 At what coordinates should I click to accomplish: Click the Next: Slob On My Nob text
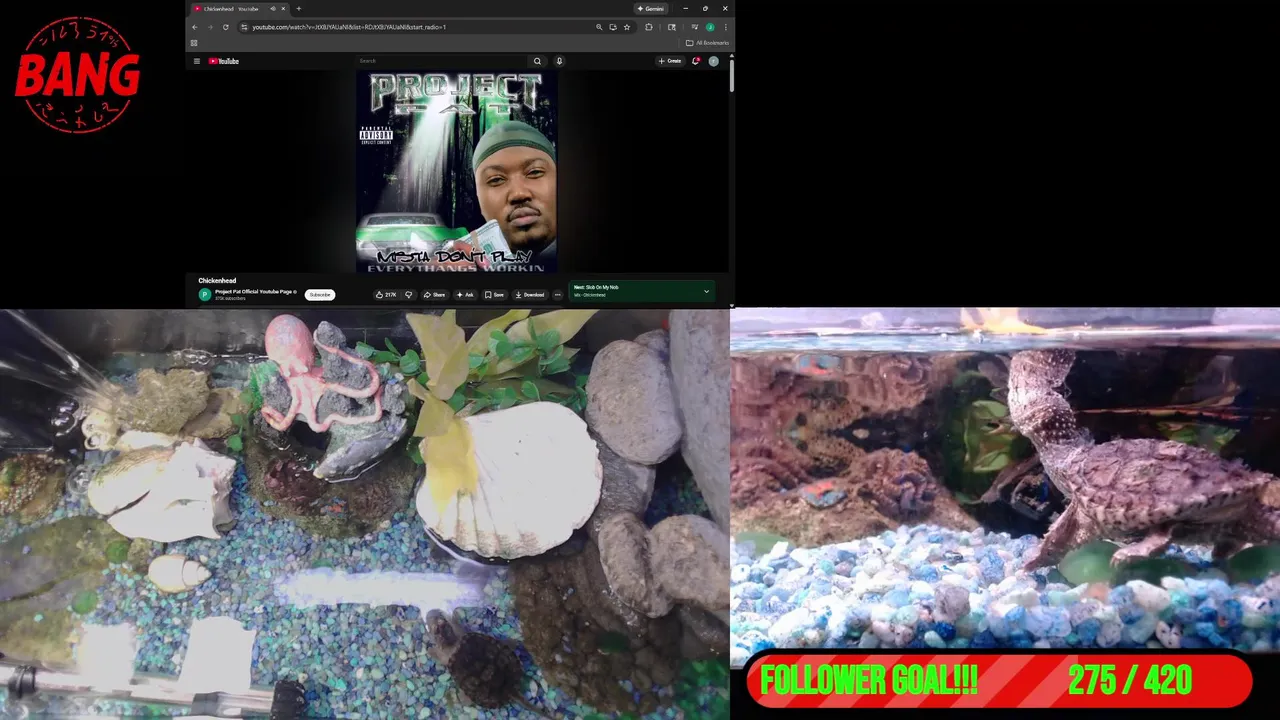pos(596,287)
